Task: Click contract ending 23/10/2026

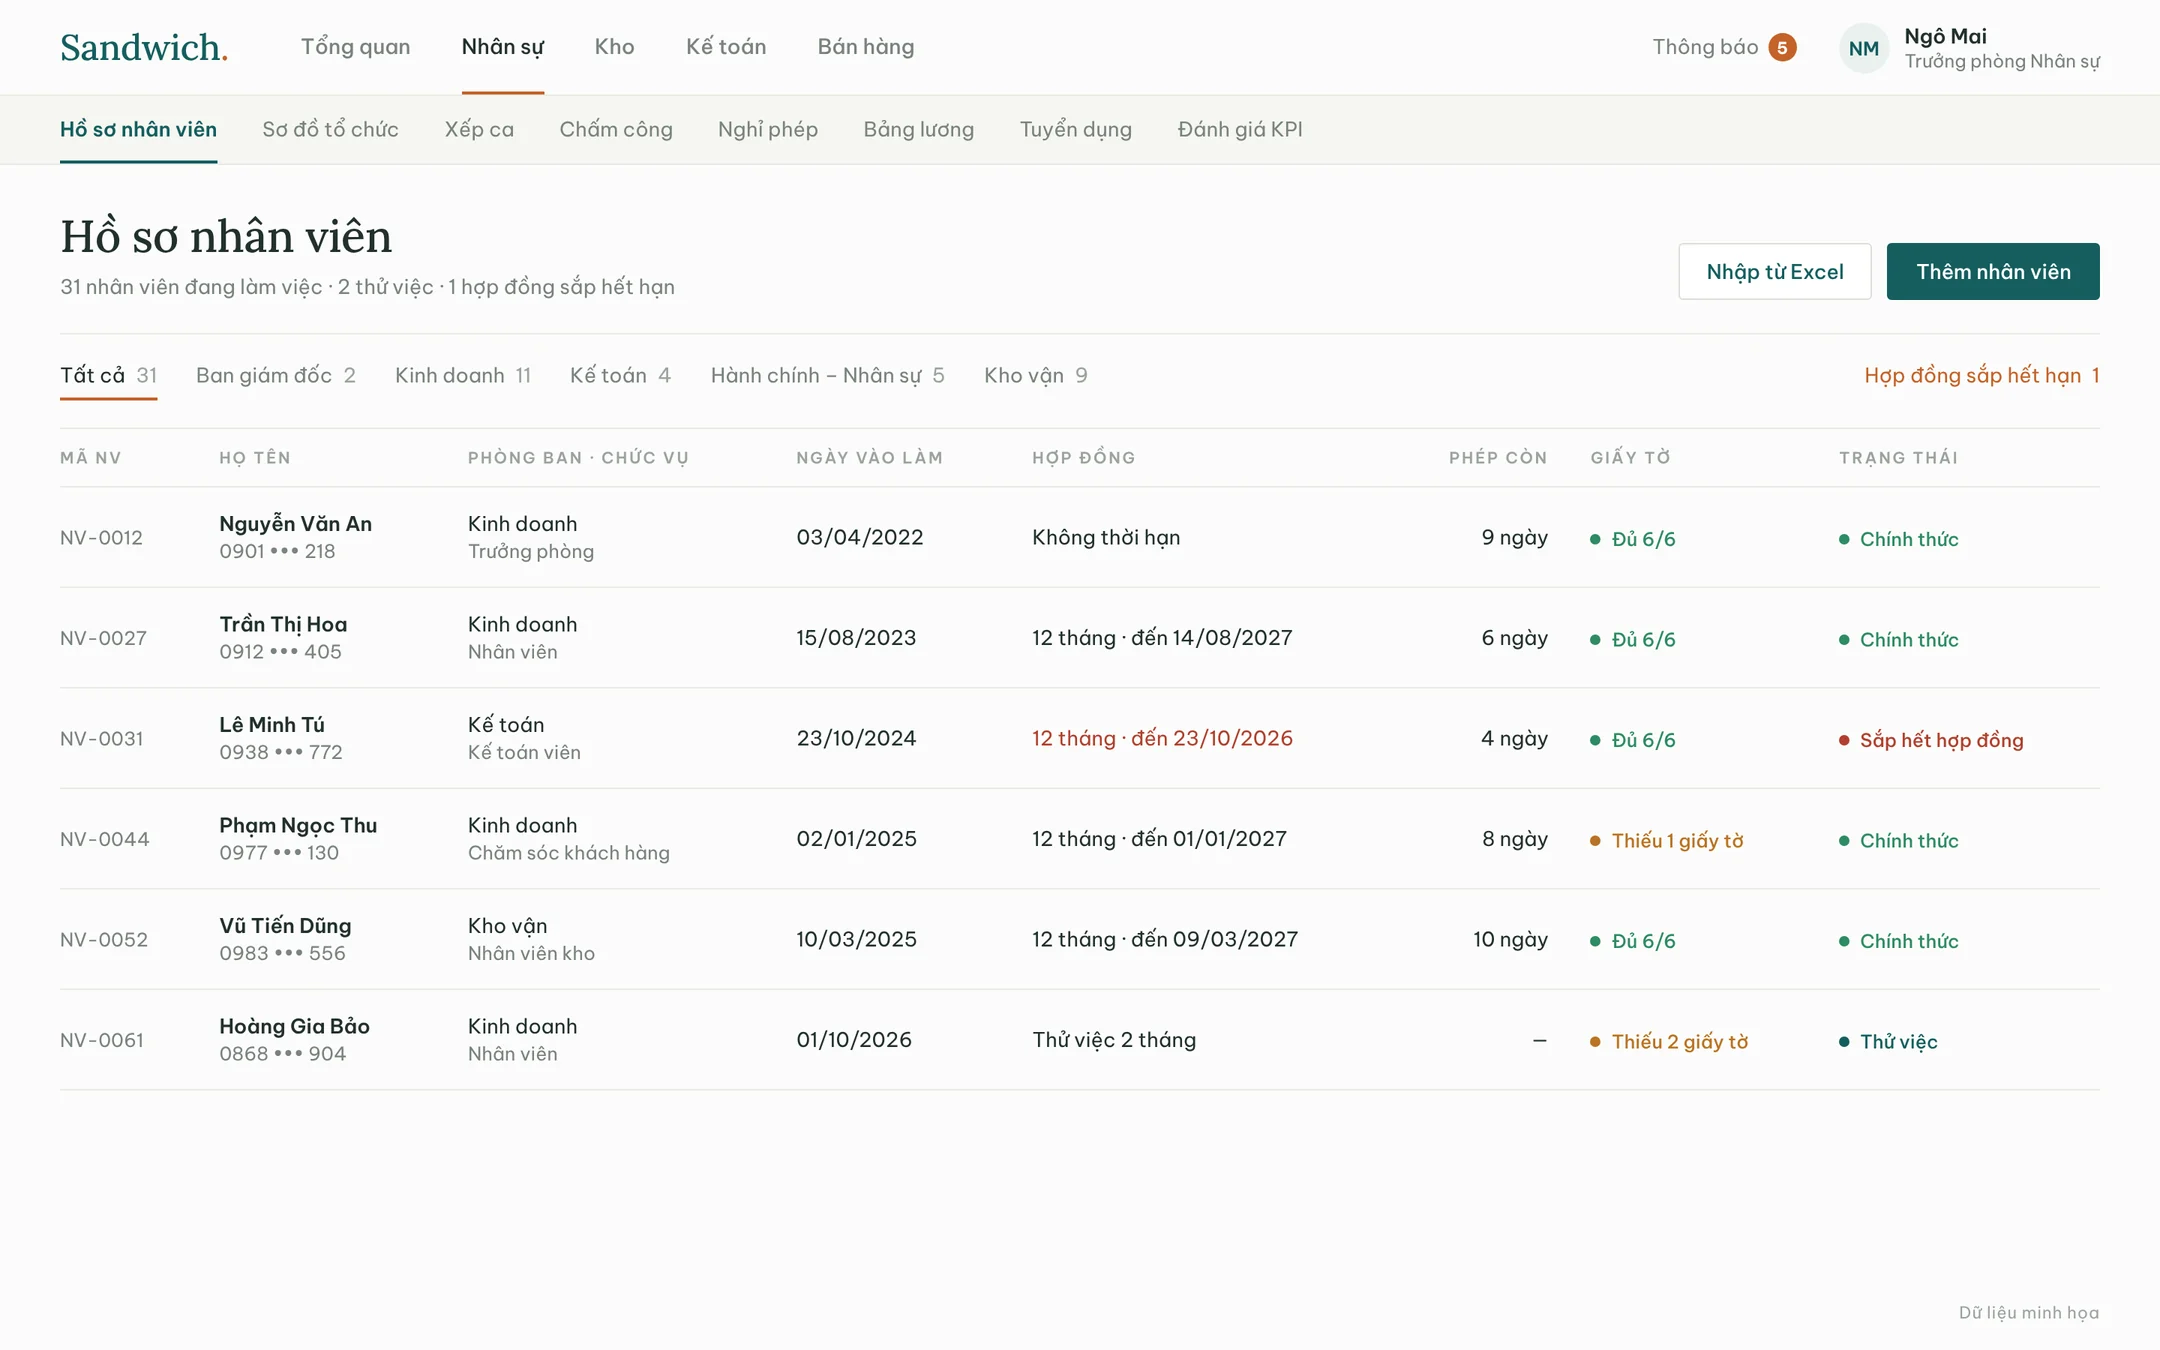Action: pos(1162,738)
